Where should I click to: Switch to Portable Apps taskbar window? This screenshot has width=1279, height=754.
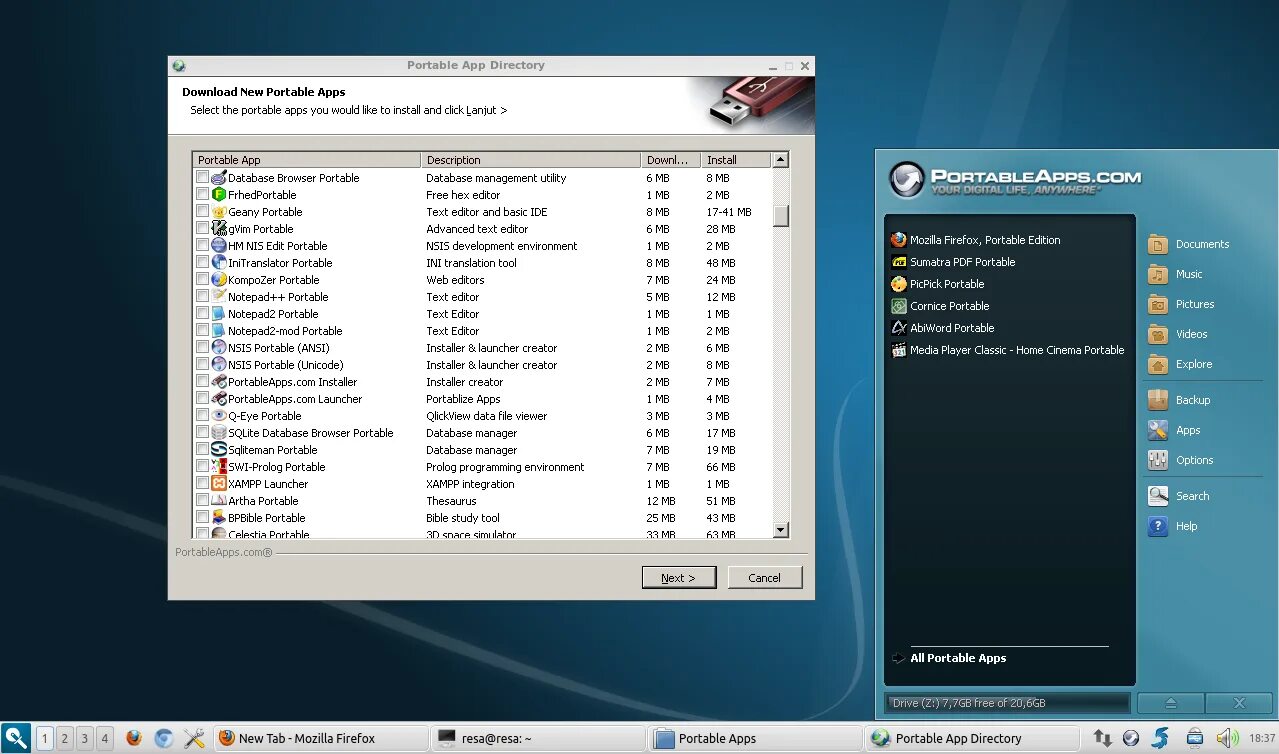(755, 739)
